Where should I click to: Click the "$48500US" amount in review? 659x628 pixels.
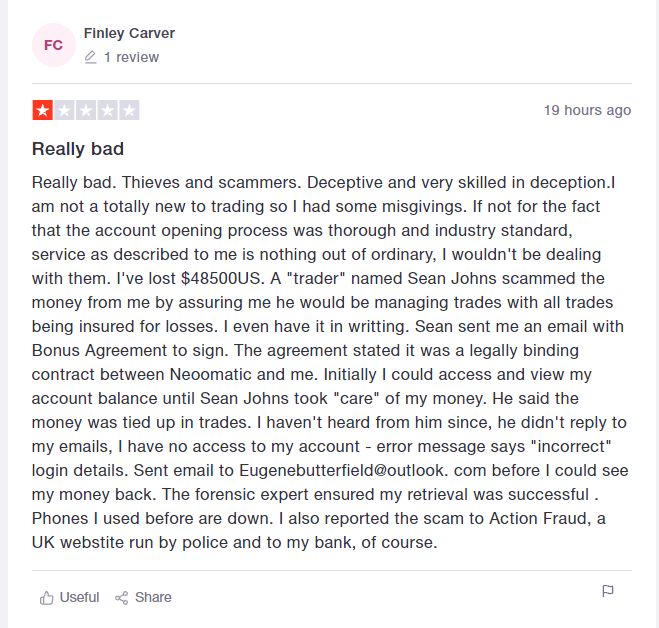click(x=221, y=278)
